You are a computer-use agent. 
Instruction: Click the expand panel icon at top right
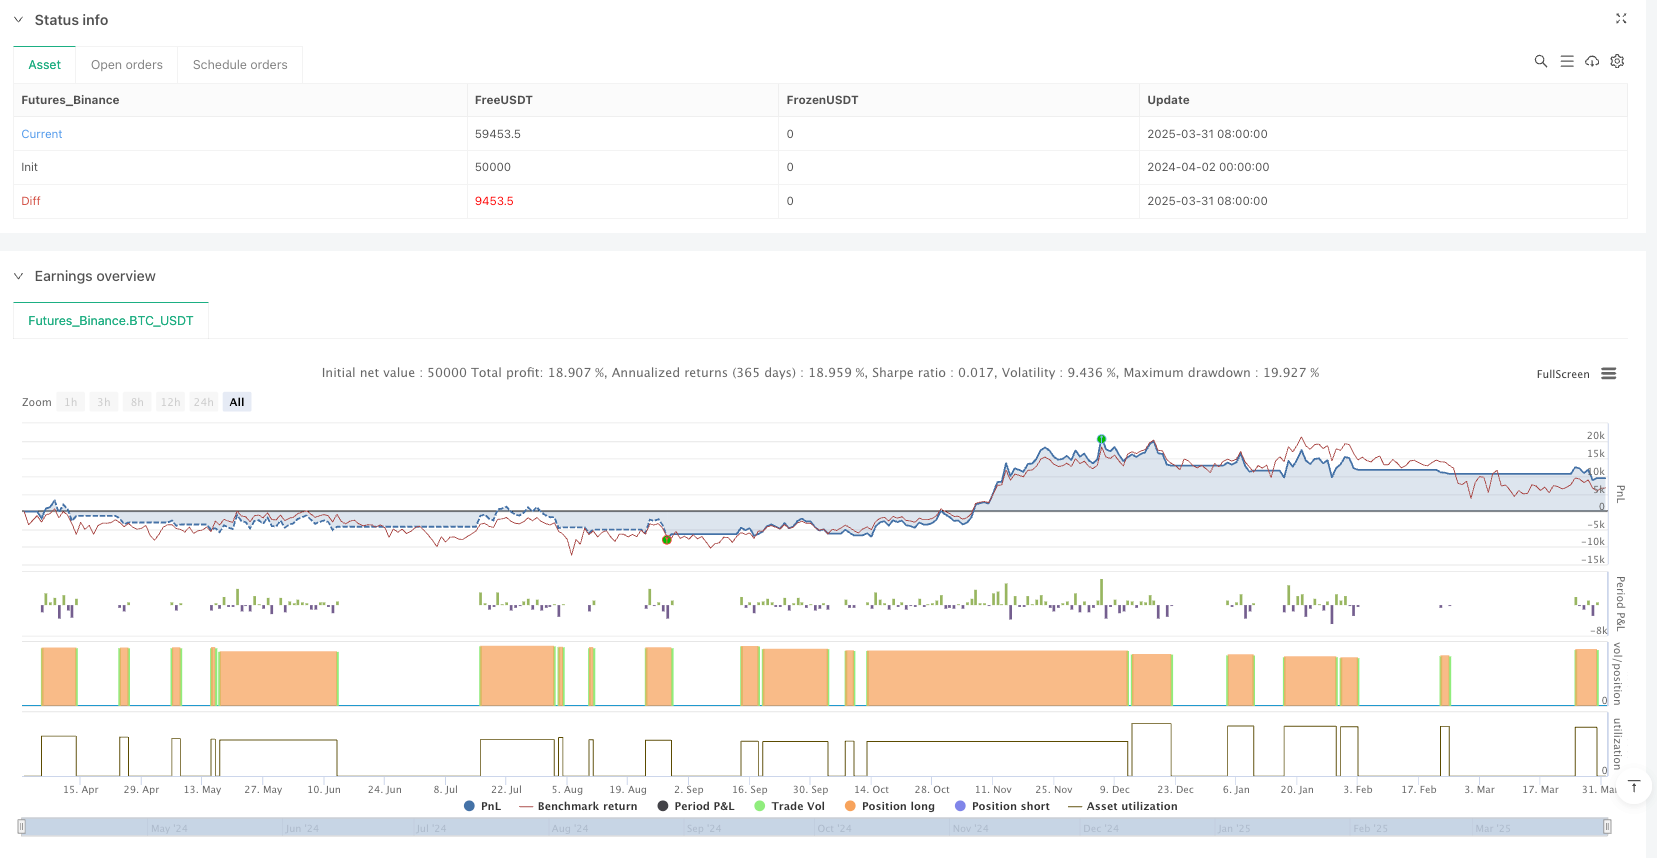pyautogui.click(x=1621, y=19)
